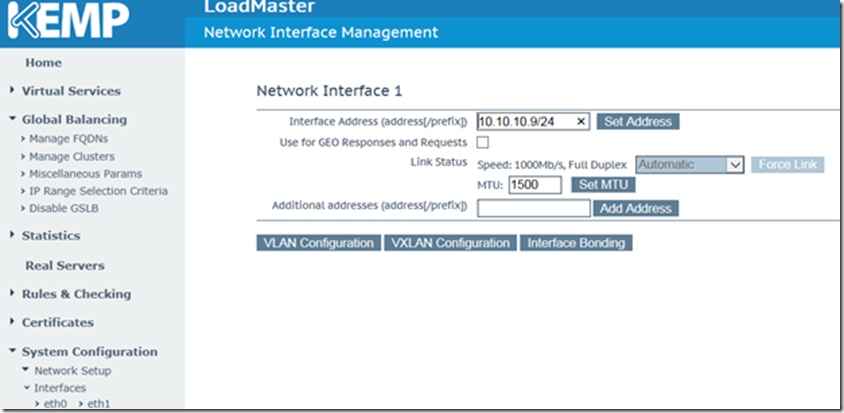Focus the Interface Address field
Image resolution: width=844 pixels, height=413 pixels.
[533, 122]
